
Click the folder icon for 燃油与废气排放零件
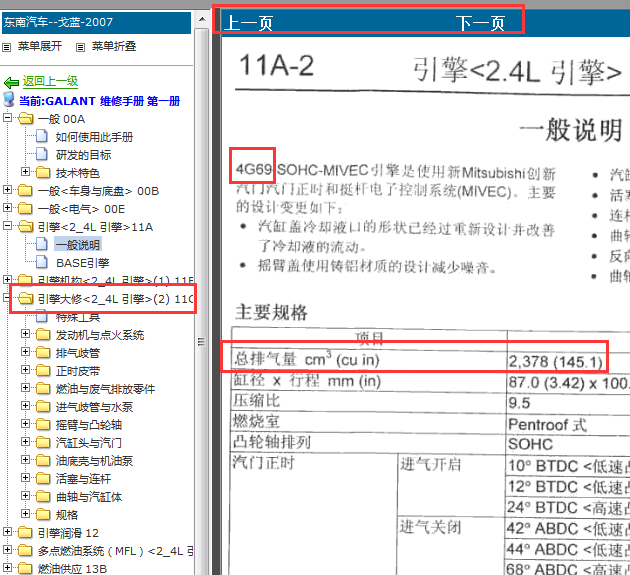click(x=43, y=388)
